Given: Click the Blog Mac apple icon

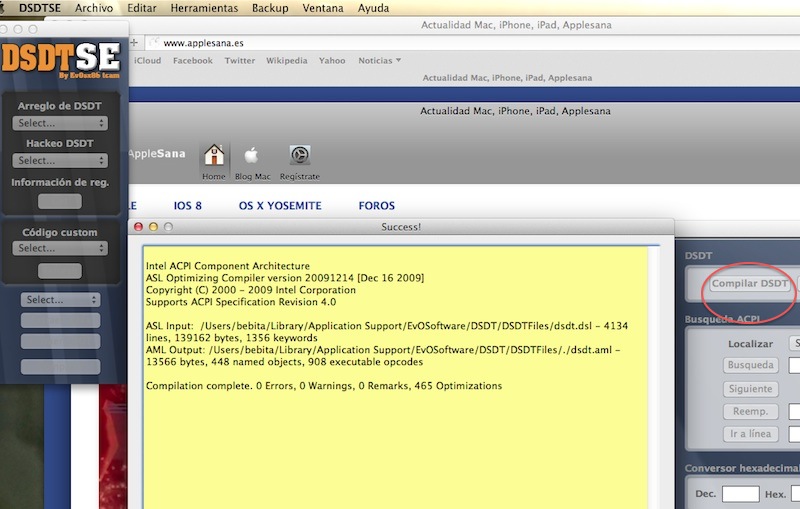Looking at the screenshot, I should (x=252, y=156).
